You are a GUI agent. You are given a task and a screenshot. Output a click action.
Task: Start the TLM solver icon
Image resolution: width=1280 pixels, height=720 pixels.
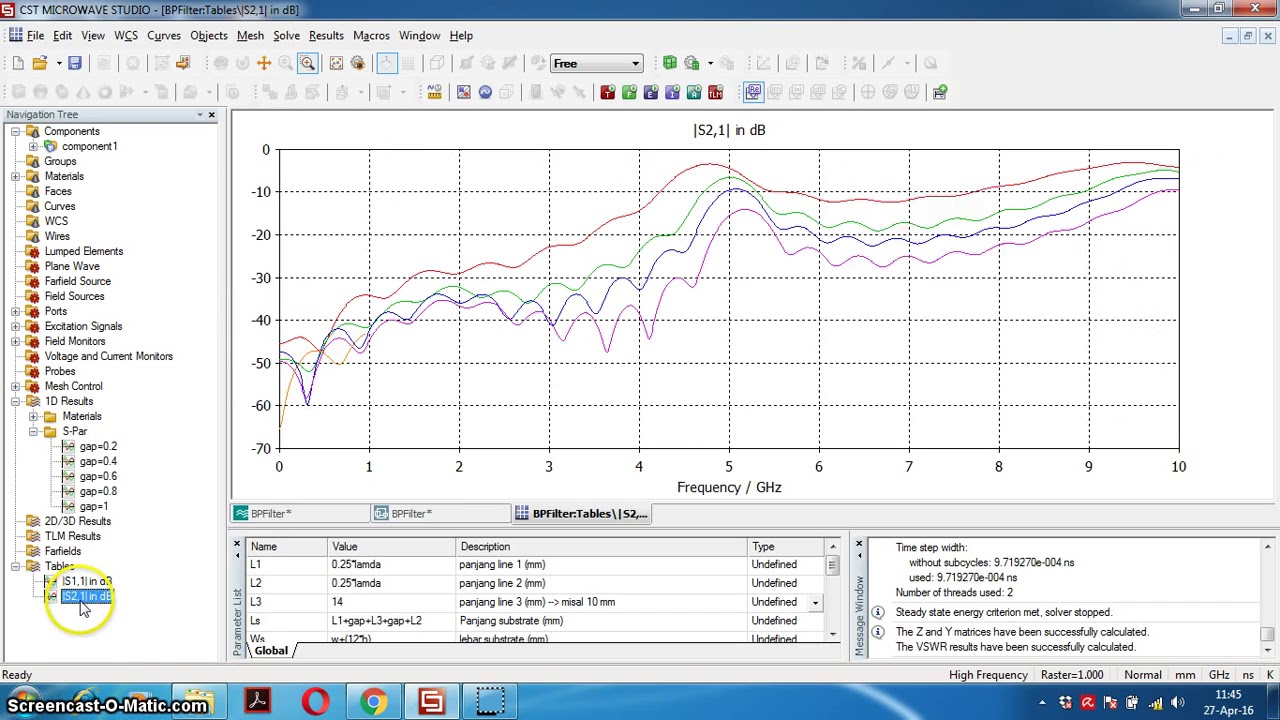[x=716, y=92]
